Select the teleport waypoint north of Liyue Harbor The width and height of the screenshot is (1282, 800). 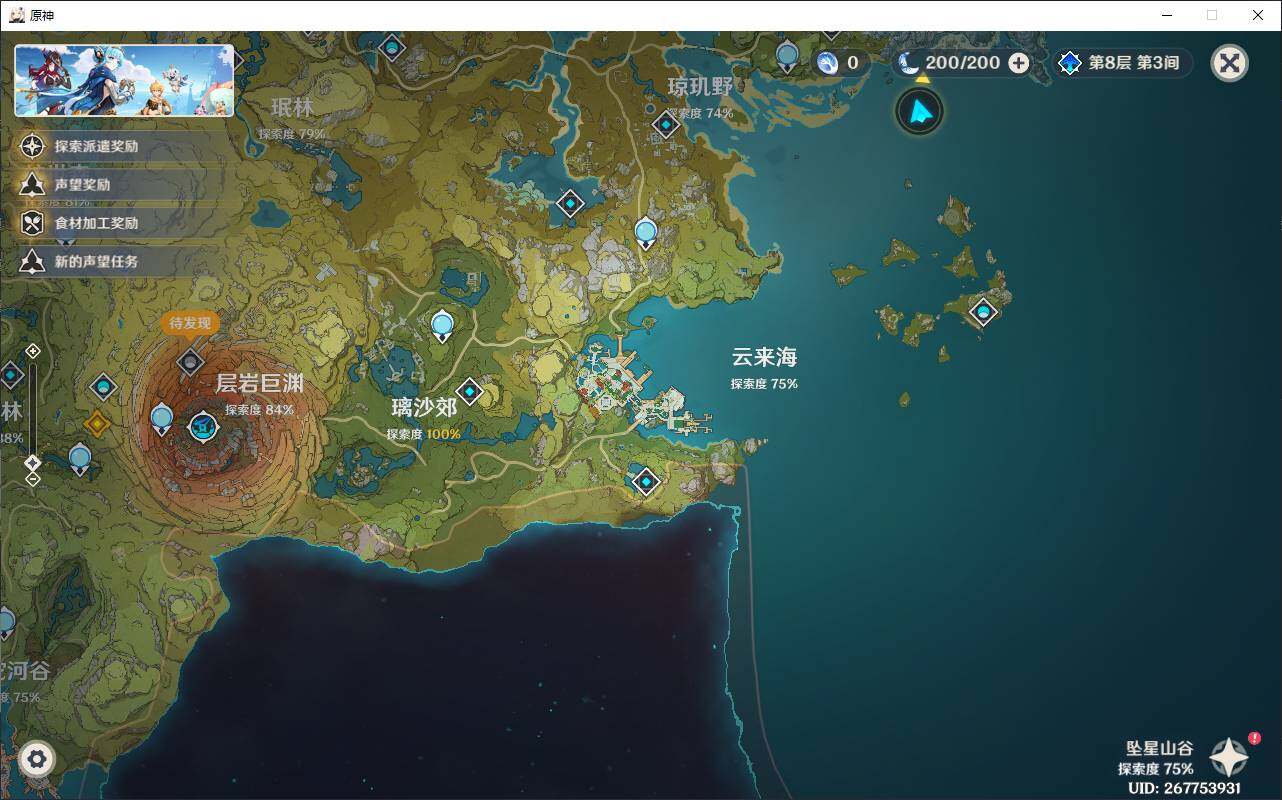[646, 233]
